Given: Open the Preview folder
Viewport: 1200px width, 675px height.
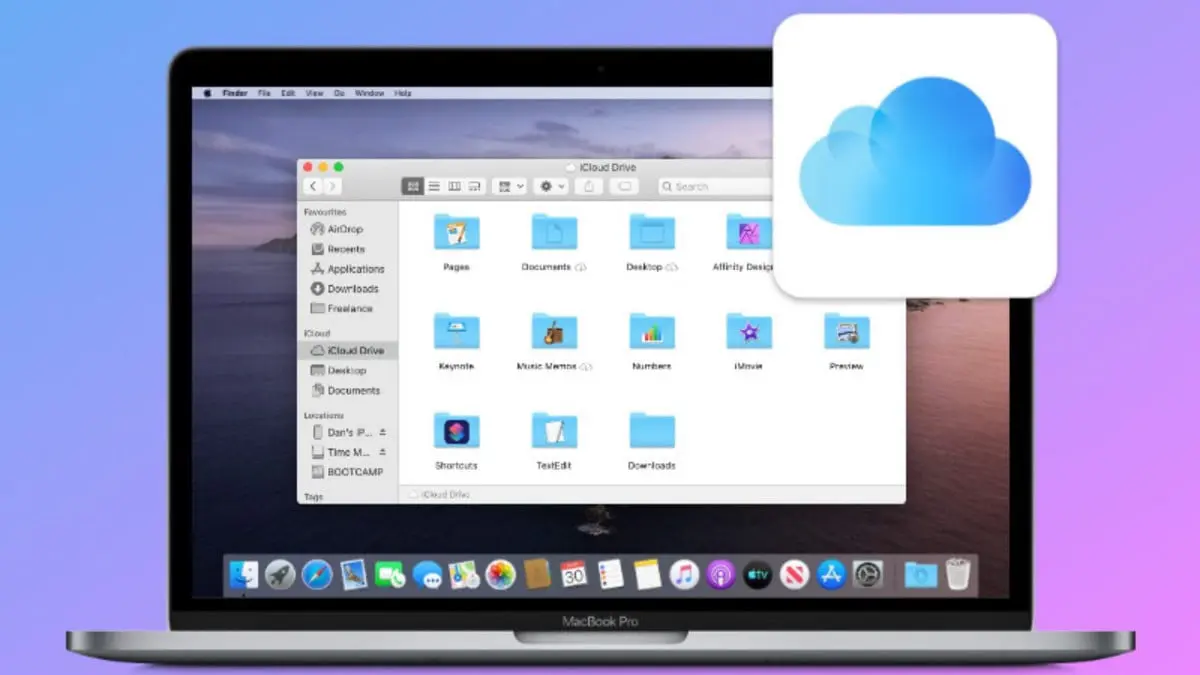Looking at the screenshot, I should click(846, 331).
